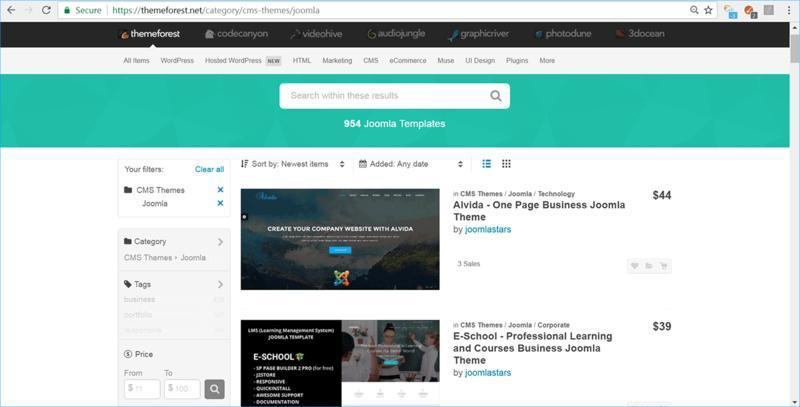
Task: Select the $44 price of Alvida
Action: click(x=662, y=195)
